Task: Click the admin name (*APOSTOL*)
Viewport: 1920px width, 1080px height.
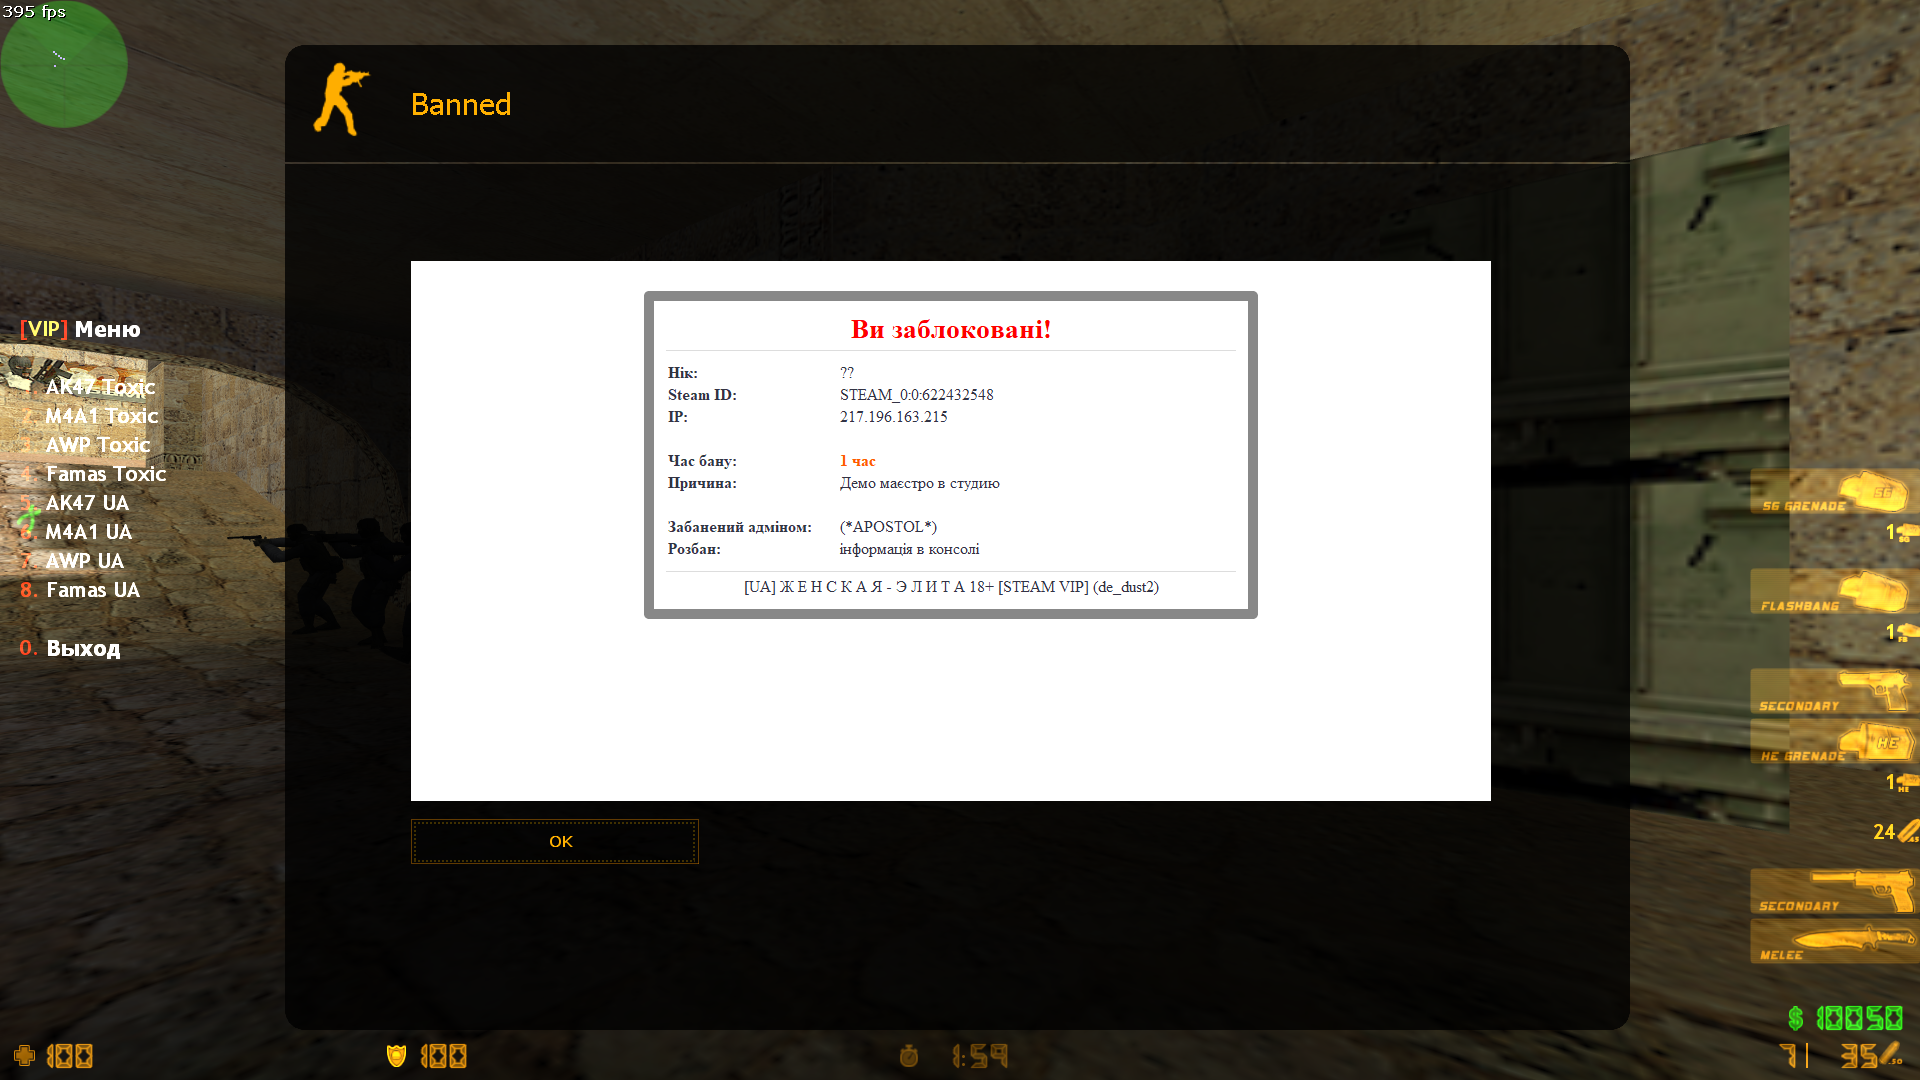Action: point(888,527)
